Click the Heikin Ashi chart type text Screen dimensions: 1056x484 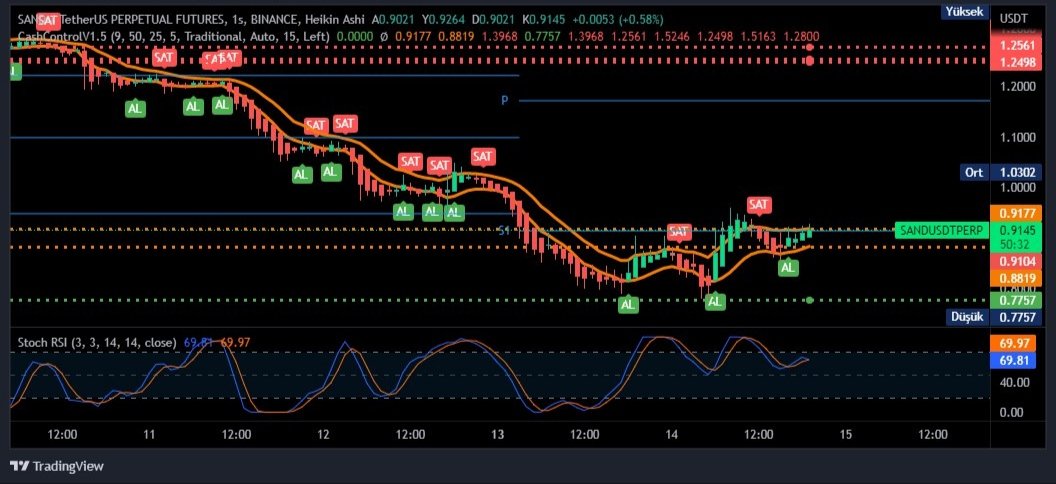(335, 19)
